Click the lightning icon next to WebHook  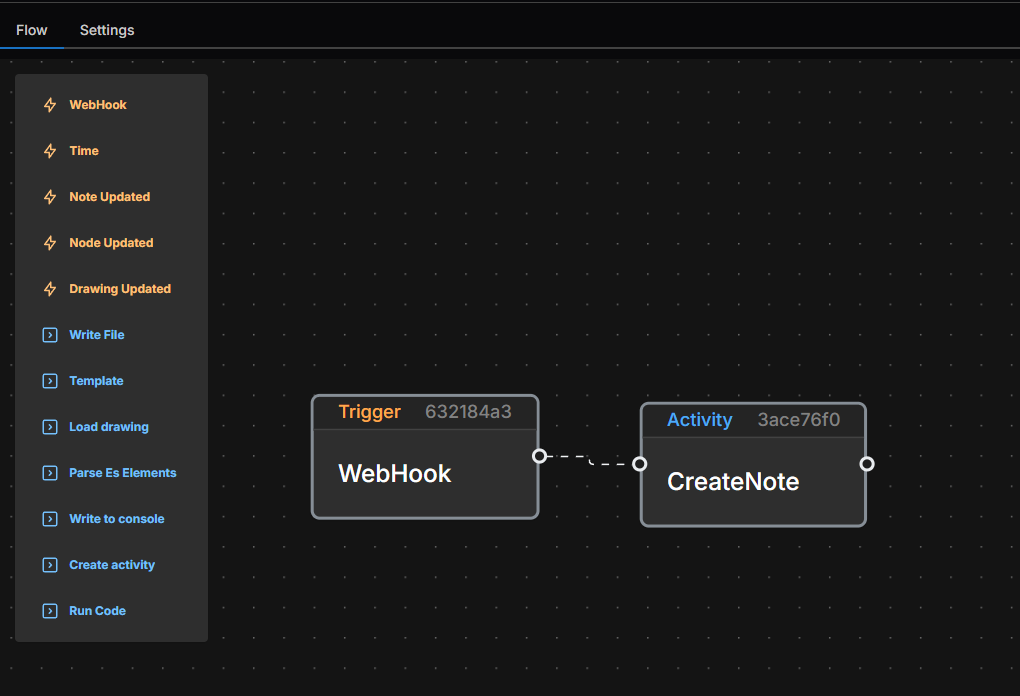point(50,105)
